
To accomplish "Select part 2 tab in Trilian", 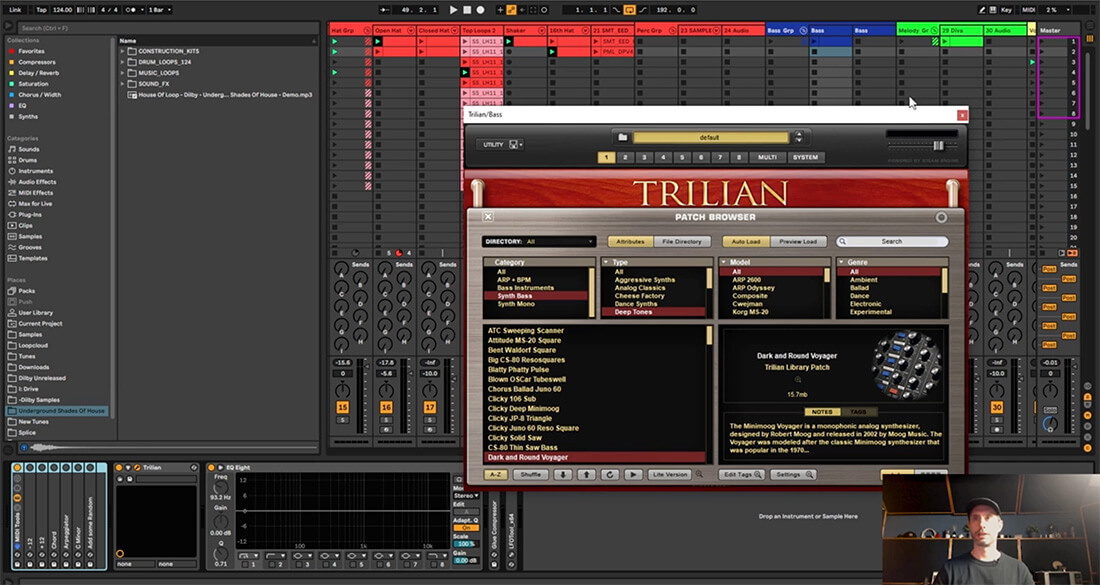I will (x=625, y=158).
